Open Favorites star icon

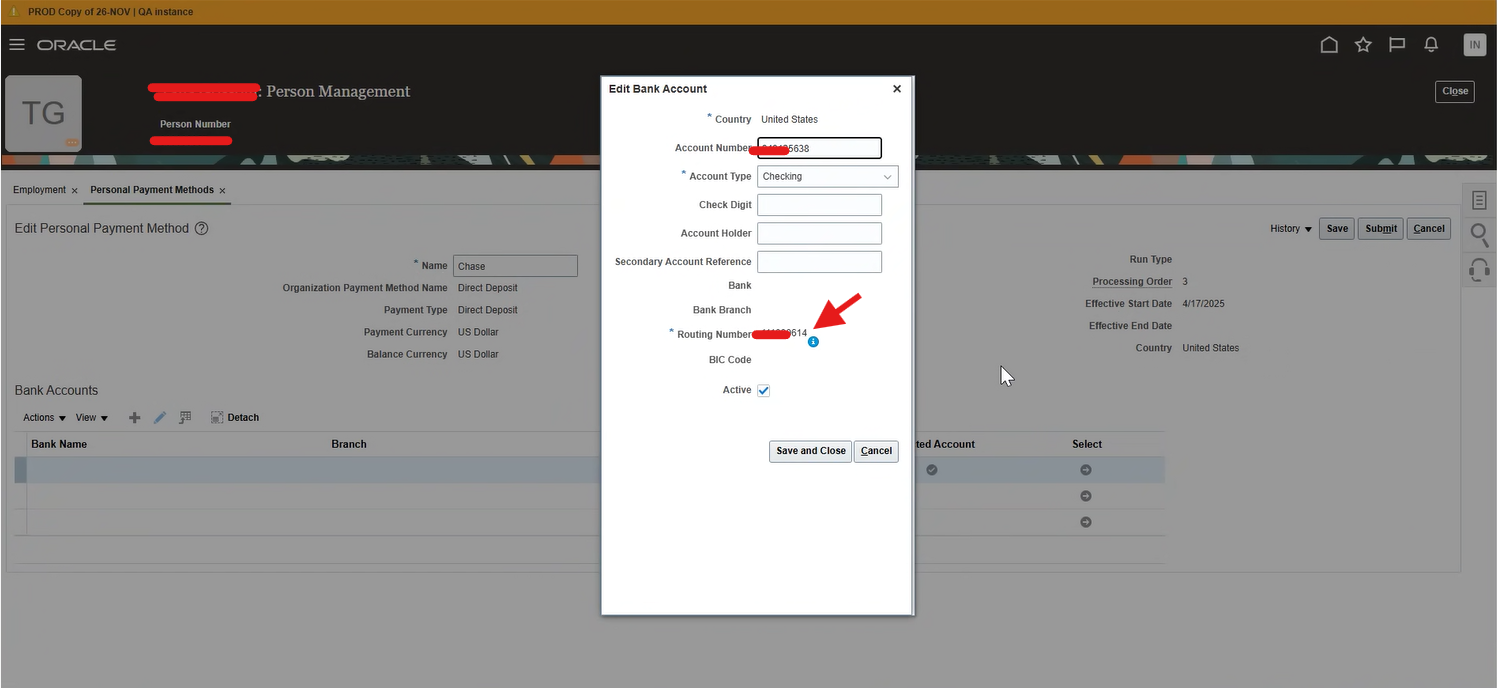click(x=1363, y=45)
